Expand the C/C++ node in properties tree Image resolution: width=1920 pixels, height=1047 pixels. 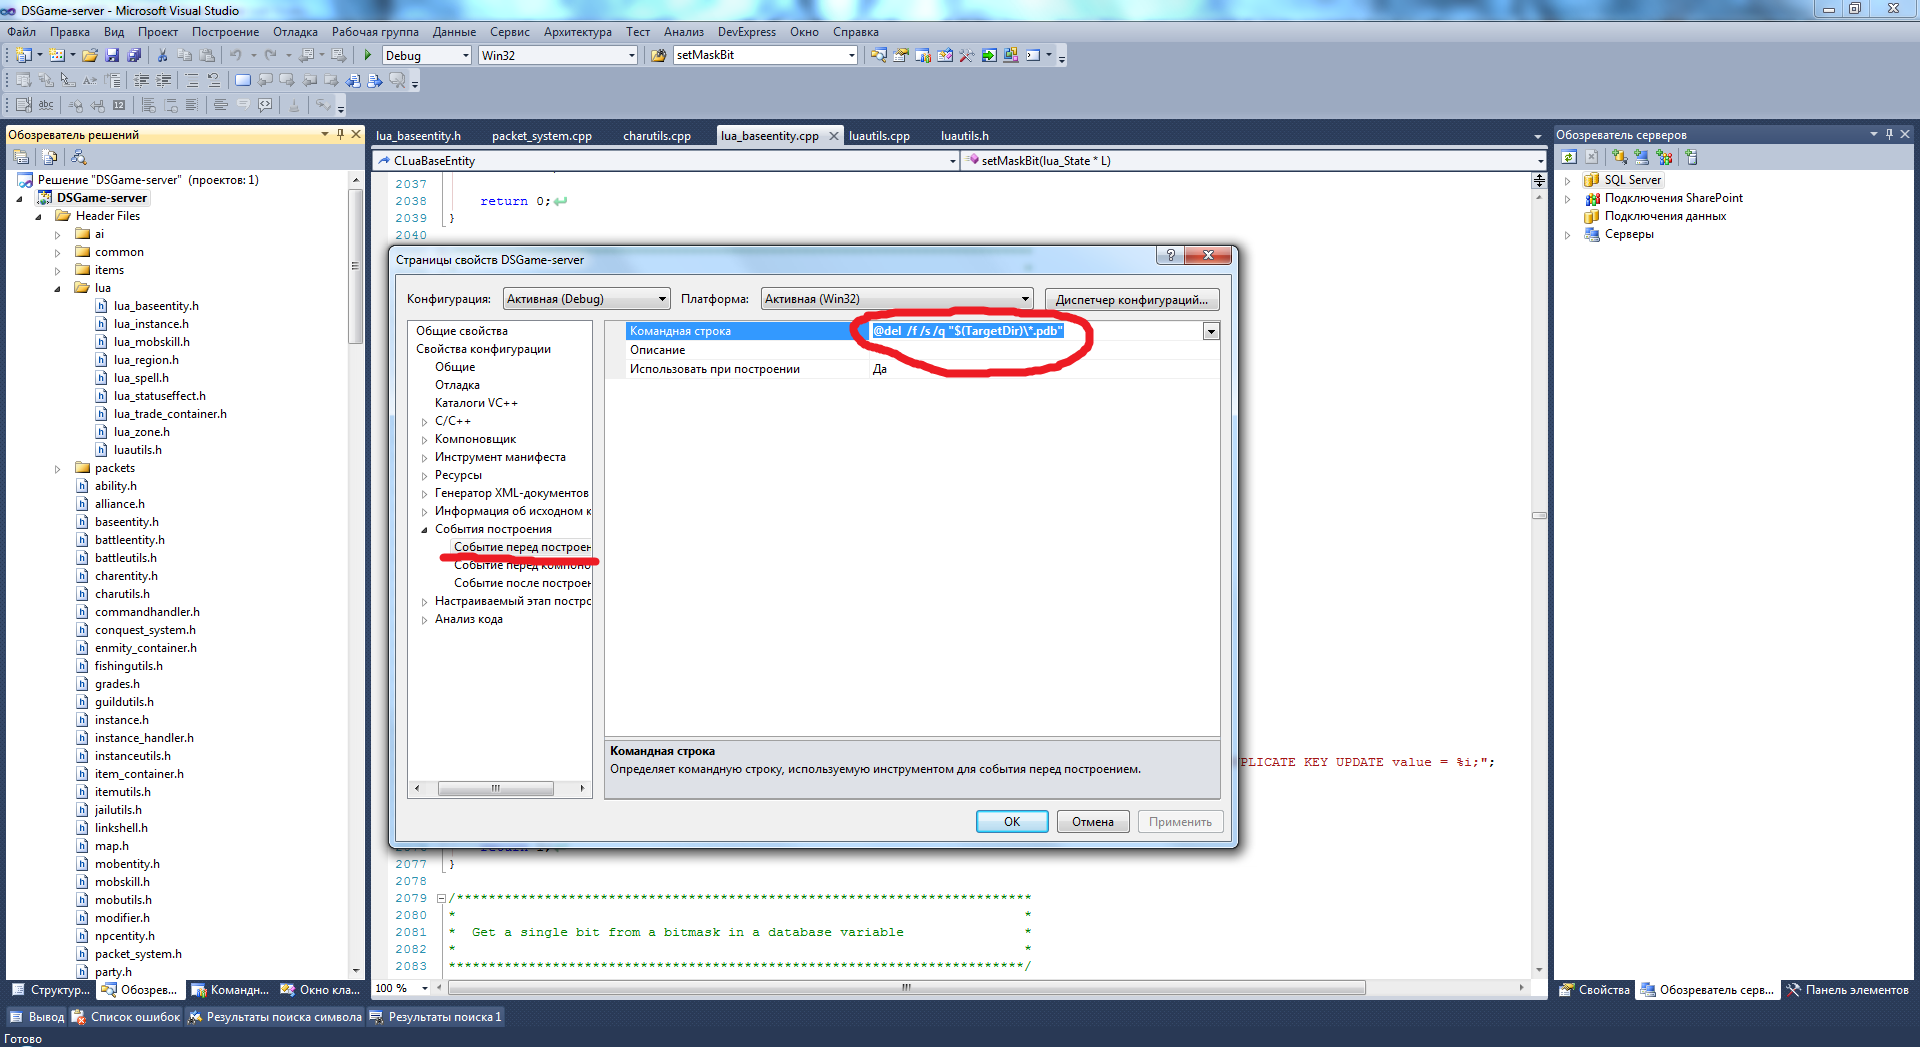pos(424,422)
